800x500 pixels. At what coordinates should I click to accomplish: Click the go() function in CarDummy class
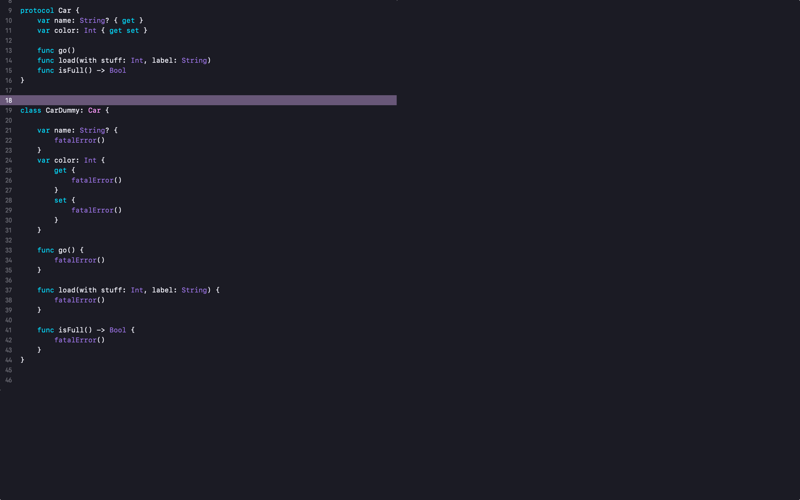pos(67,250)
